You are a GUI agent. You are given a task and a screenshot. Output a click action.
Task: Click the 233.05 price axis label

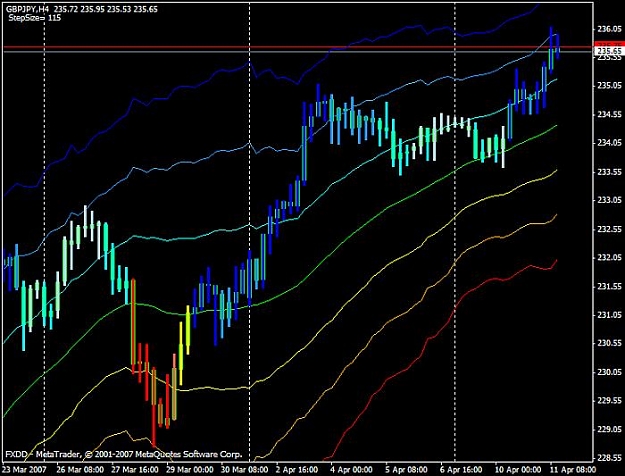[x=609, y=200]
